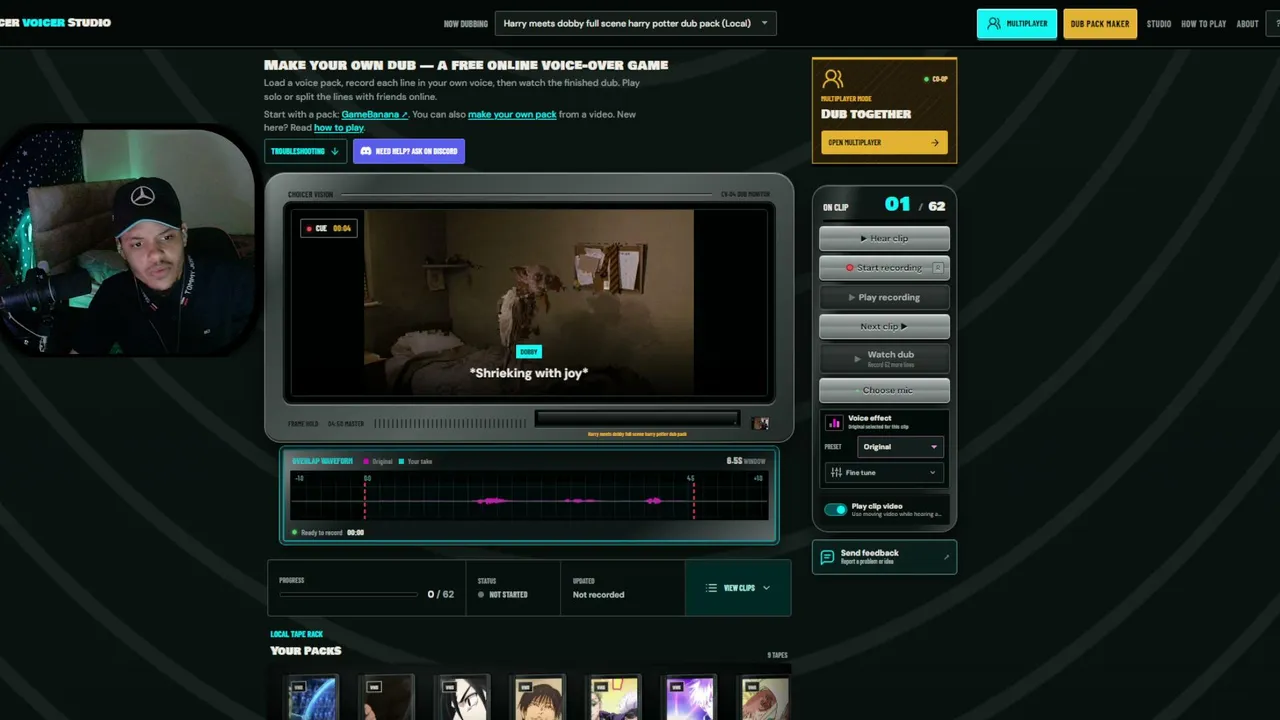Click the Local Tape Rack label
The width and height of the screenshot is (1280, 720).
point(297,634)
